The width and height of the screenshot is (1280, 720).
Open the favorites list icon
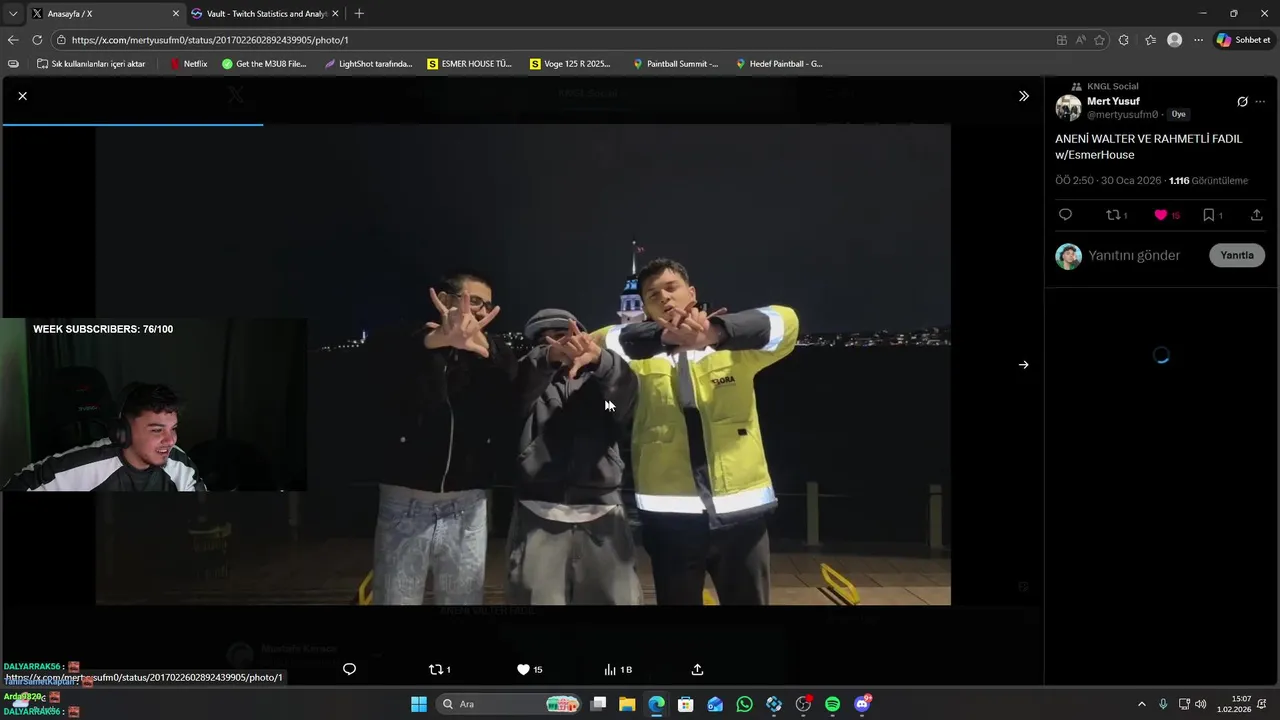[1150, 40]
